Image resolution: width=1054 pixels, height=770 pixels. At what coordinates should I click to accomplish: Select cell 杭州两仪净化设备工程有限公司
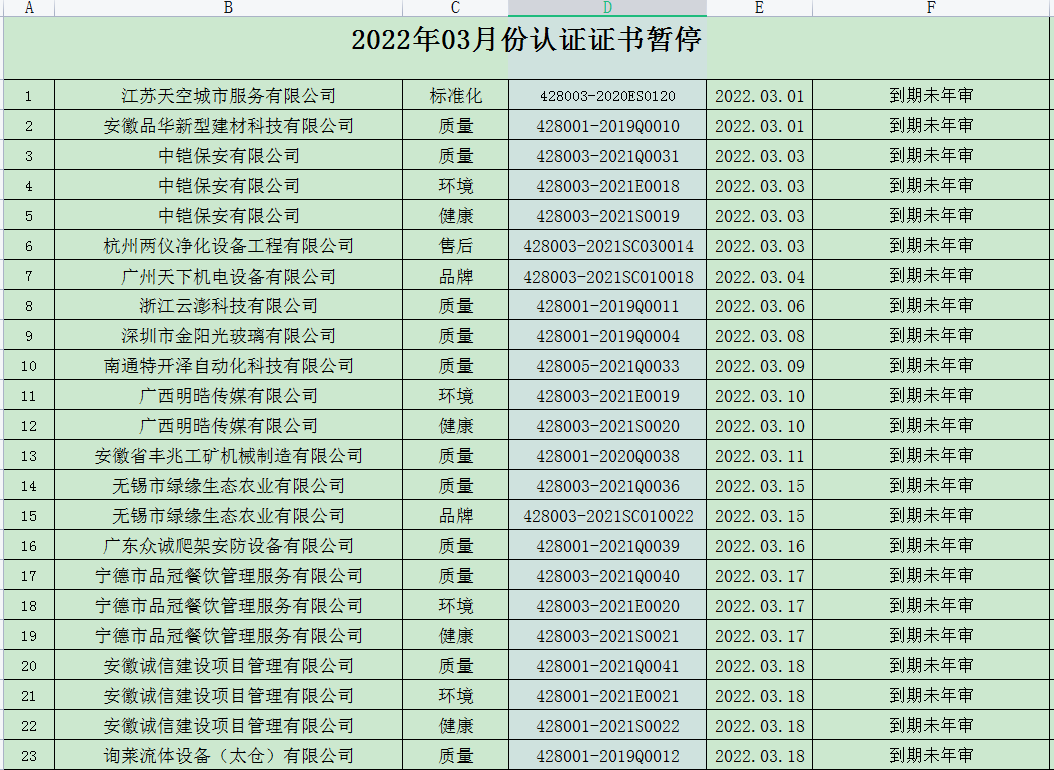click(x=229, y=246)
